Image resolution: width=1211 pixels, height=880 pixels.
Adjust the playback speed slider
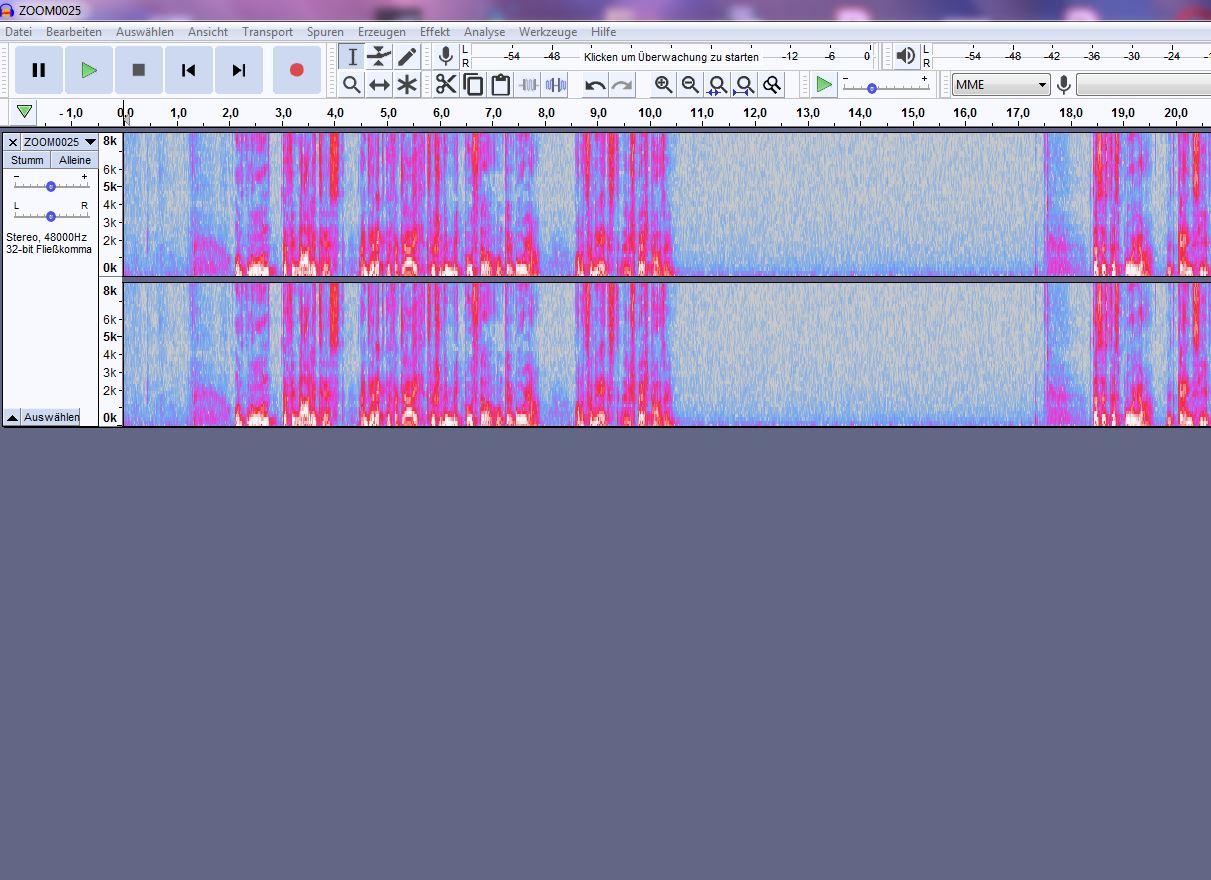click(x=885, y=85)
